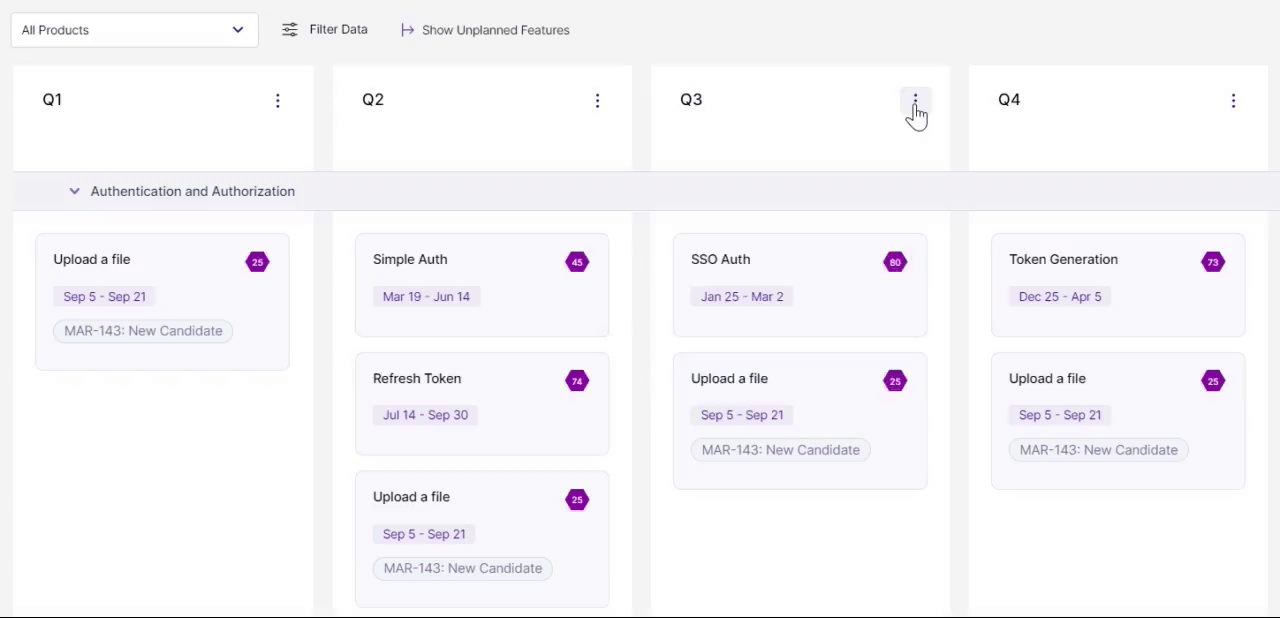Image resolution: width=1280 pixels, height=618 pixels.
Task: Open the Q2 column three-dot menu
Action: (597, 100)
